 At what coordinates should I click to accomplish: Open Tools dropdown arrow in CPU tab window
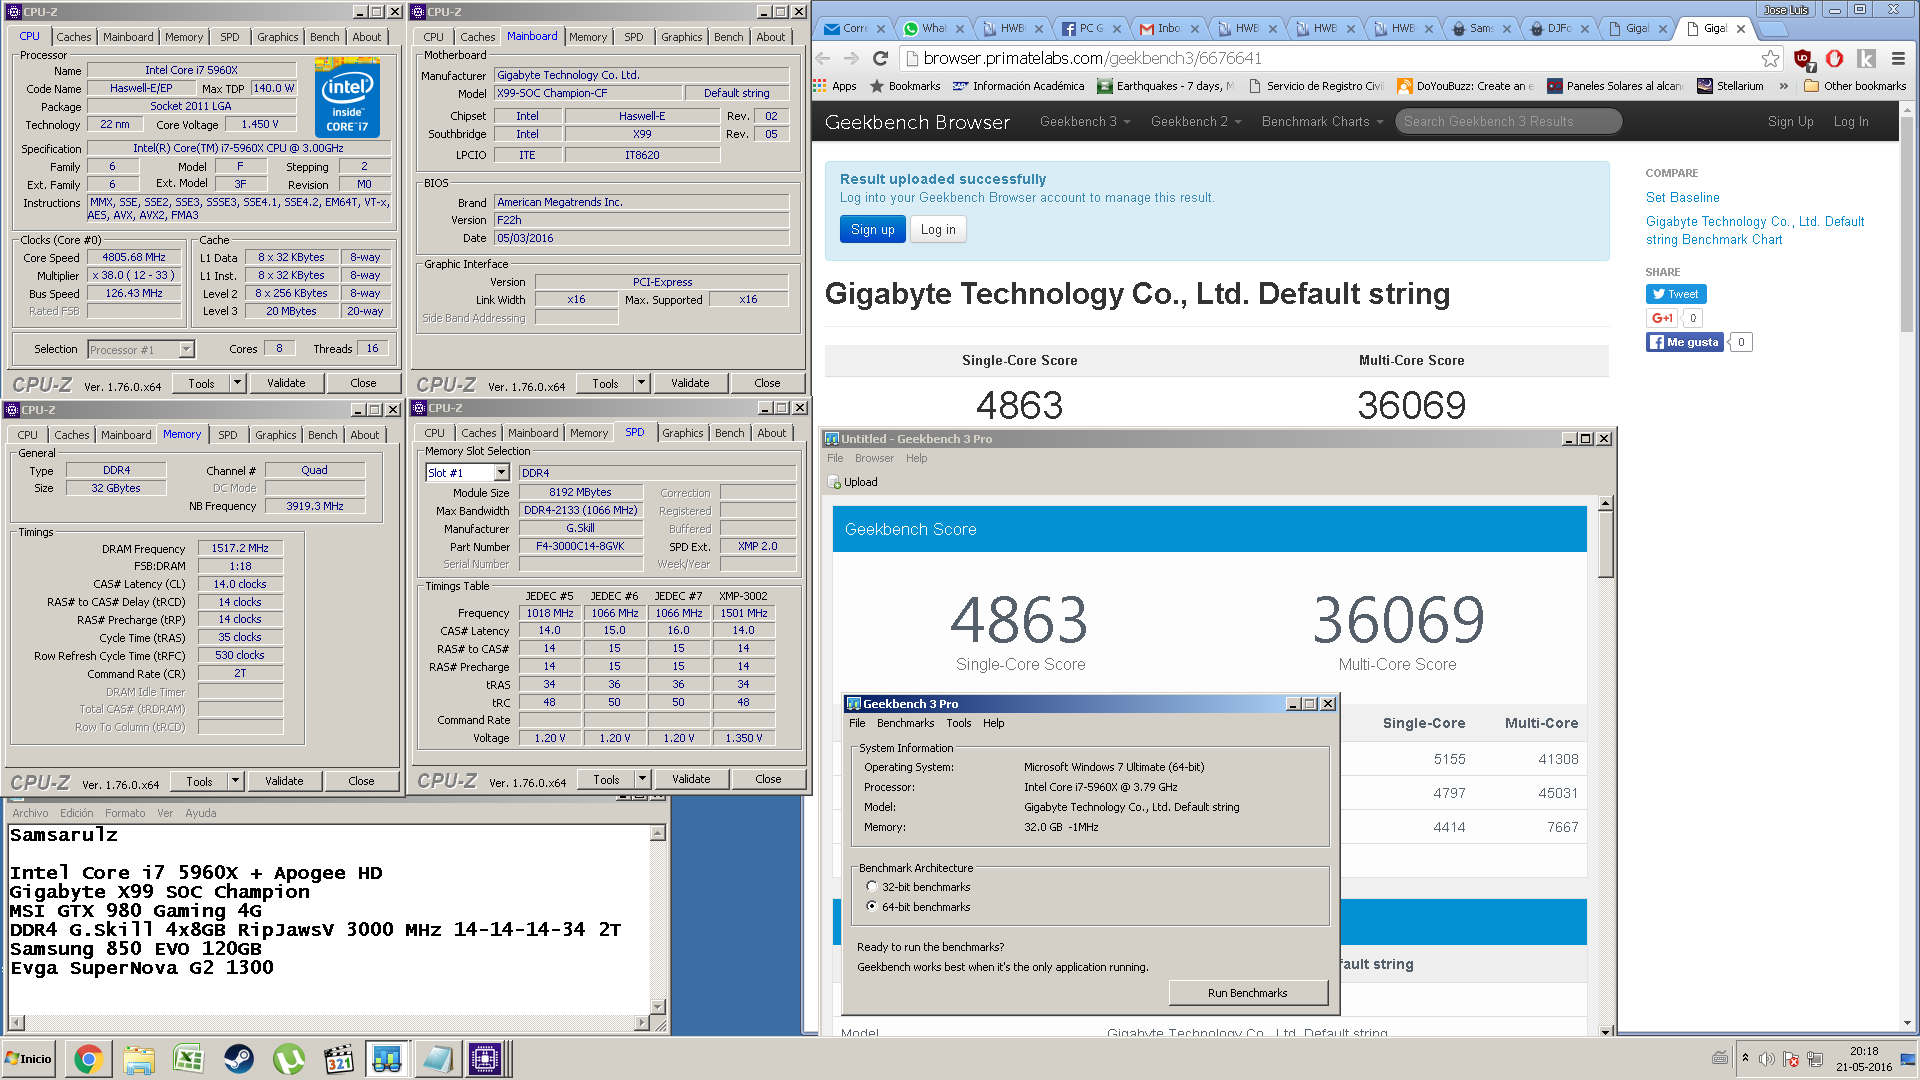tap(238, 383)
